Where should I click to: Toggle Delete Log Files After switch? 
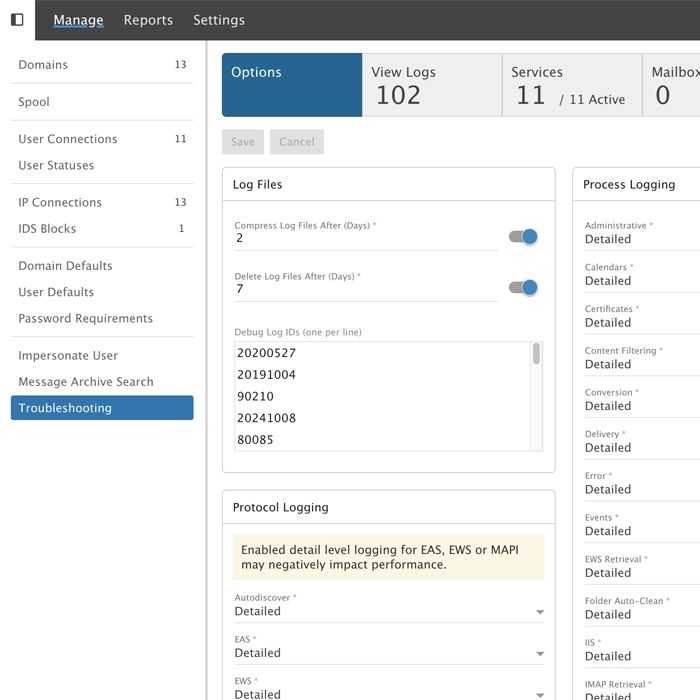[523, 288]
